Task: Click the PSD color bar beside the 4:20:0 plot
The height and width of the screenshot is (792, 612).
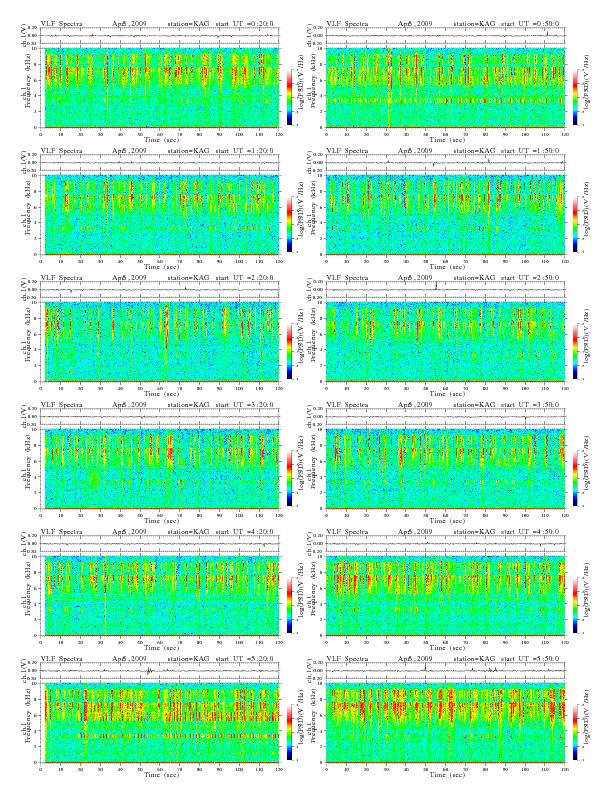Action: [289, 605]
